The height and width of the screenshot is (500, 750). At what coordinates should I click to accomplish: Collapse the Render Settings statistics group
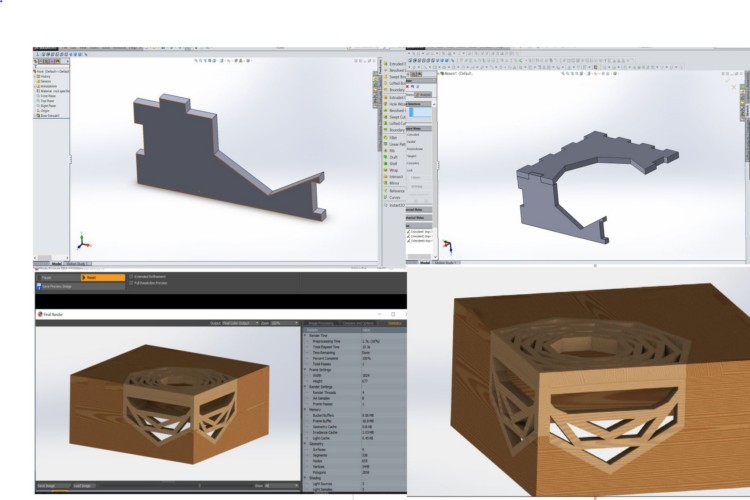pyautogui.click(x=306, y=387)
